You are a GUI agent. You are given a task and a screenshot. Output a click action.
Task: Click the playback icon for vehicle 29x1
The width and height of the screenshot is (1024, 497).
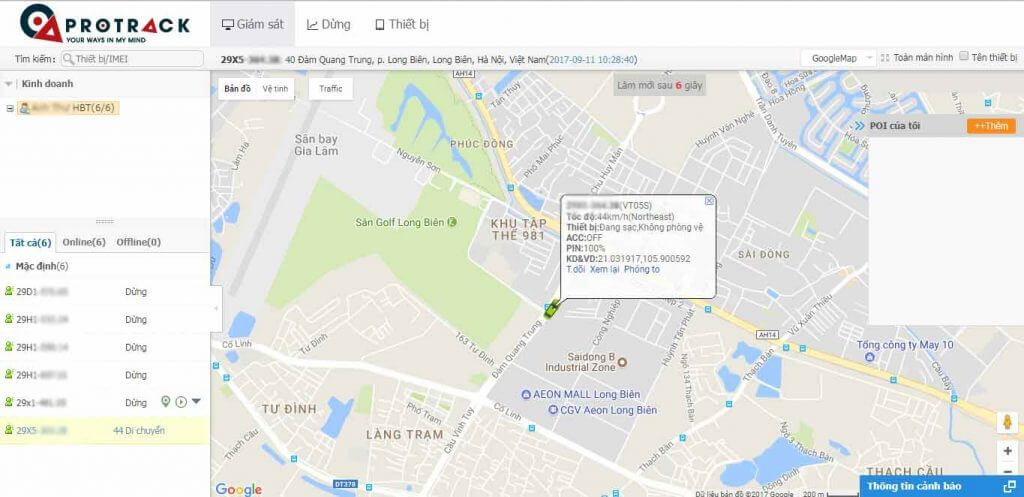(x=181, y=402)
